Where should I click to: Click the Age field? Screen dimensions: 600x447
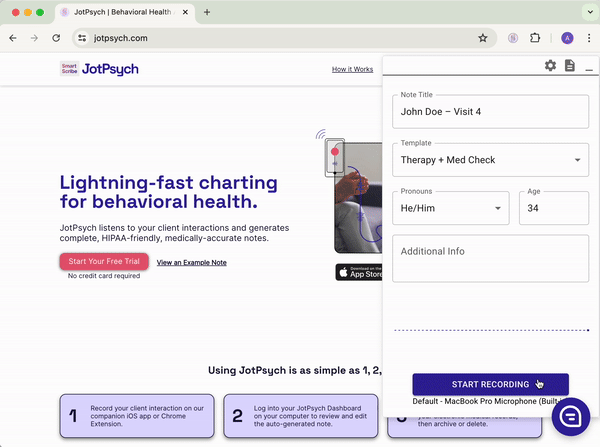pos(554,208)
